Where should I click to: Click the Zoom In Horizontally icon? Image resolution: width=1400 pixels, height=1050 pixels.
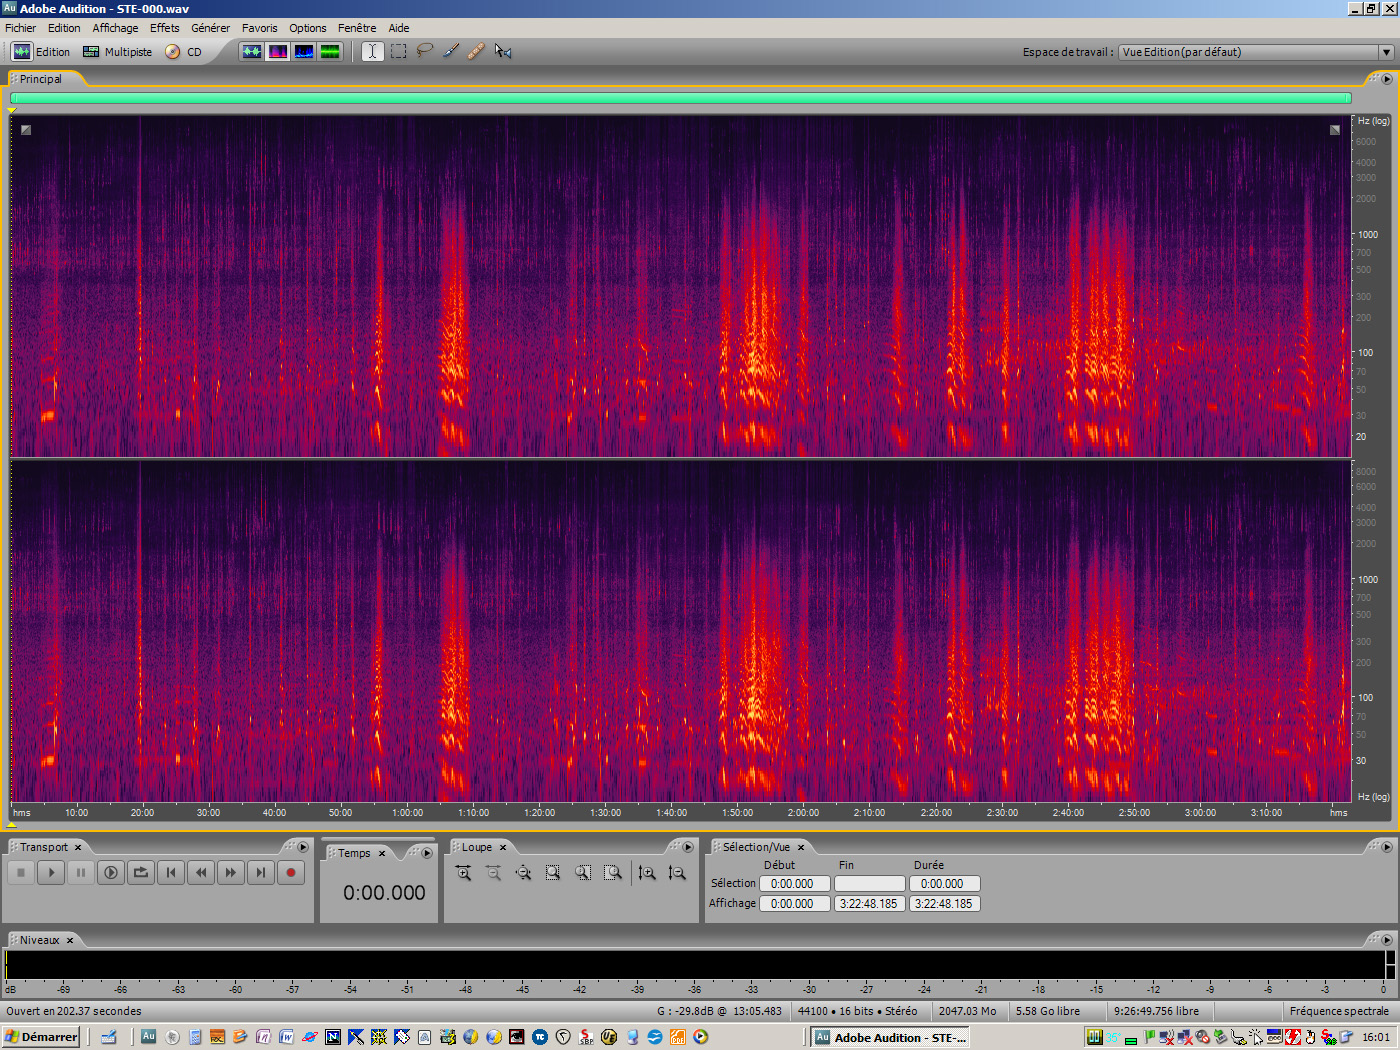pos(463,873)
